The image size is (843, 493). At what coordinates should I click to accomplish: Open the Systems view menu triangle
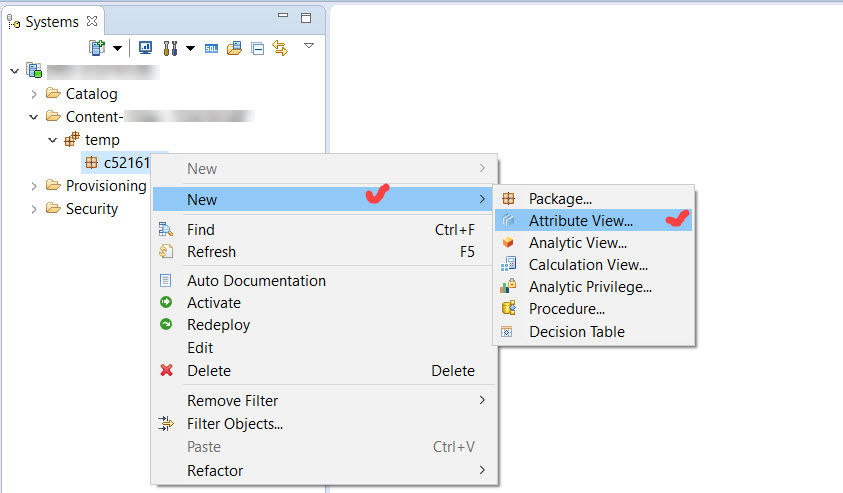click(x=308, y=45)
